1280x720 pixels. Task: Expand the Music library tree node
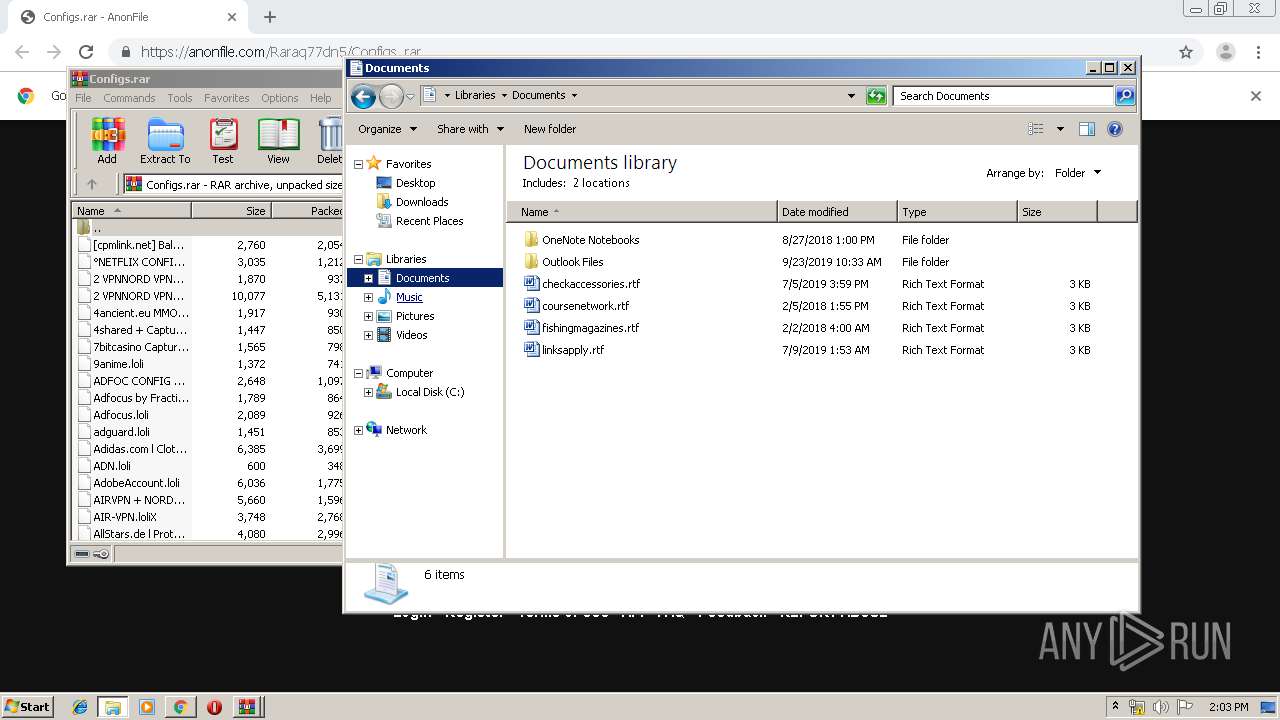coord(368,297)
